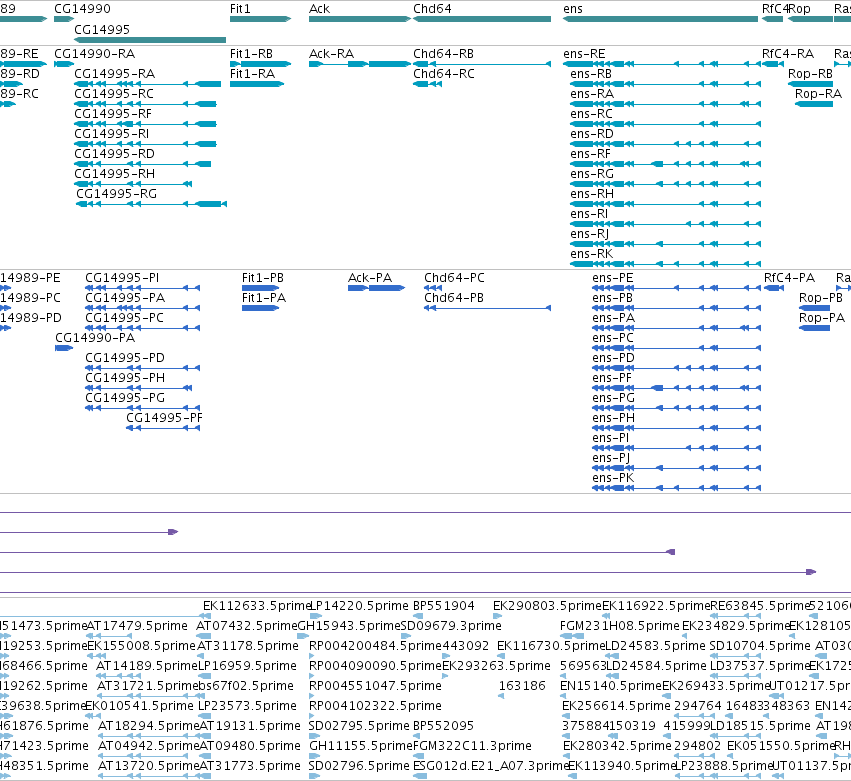Image resolution: width=851 pixels, height=781 pixels.
Task: Select the Ack gene label
Action: pos(319,9)
